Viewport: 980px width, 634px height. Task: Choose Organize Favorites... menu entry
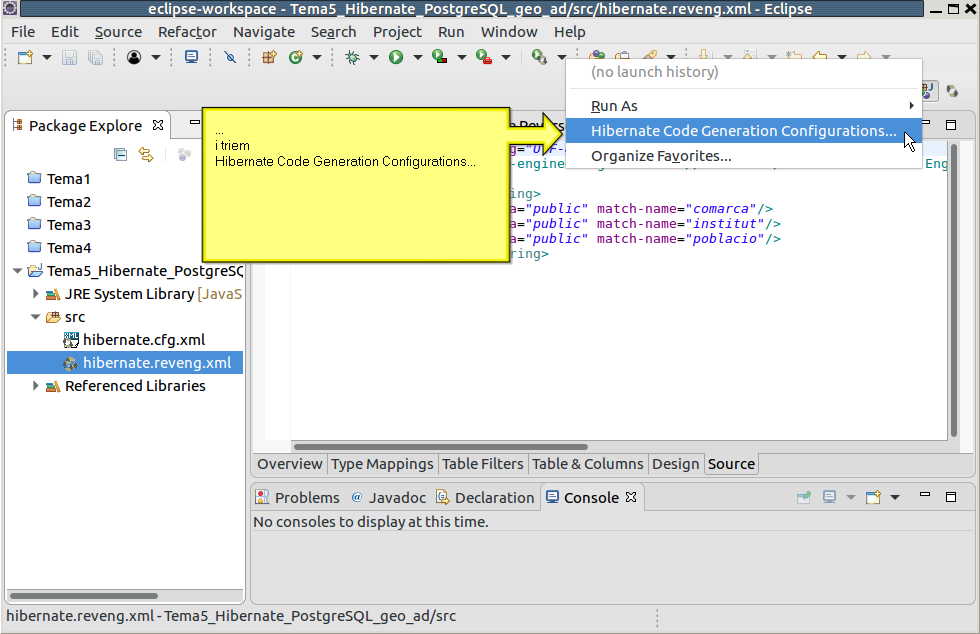tap(744, 156)
